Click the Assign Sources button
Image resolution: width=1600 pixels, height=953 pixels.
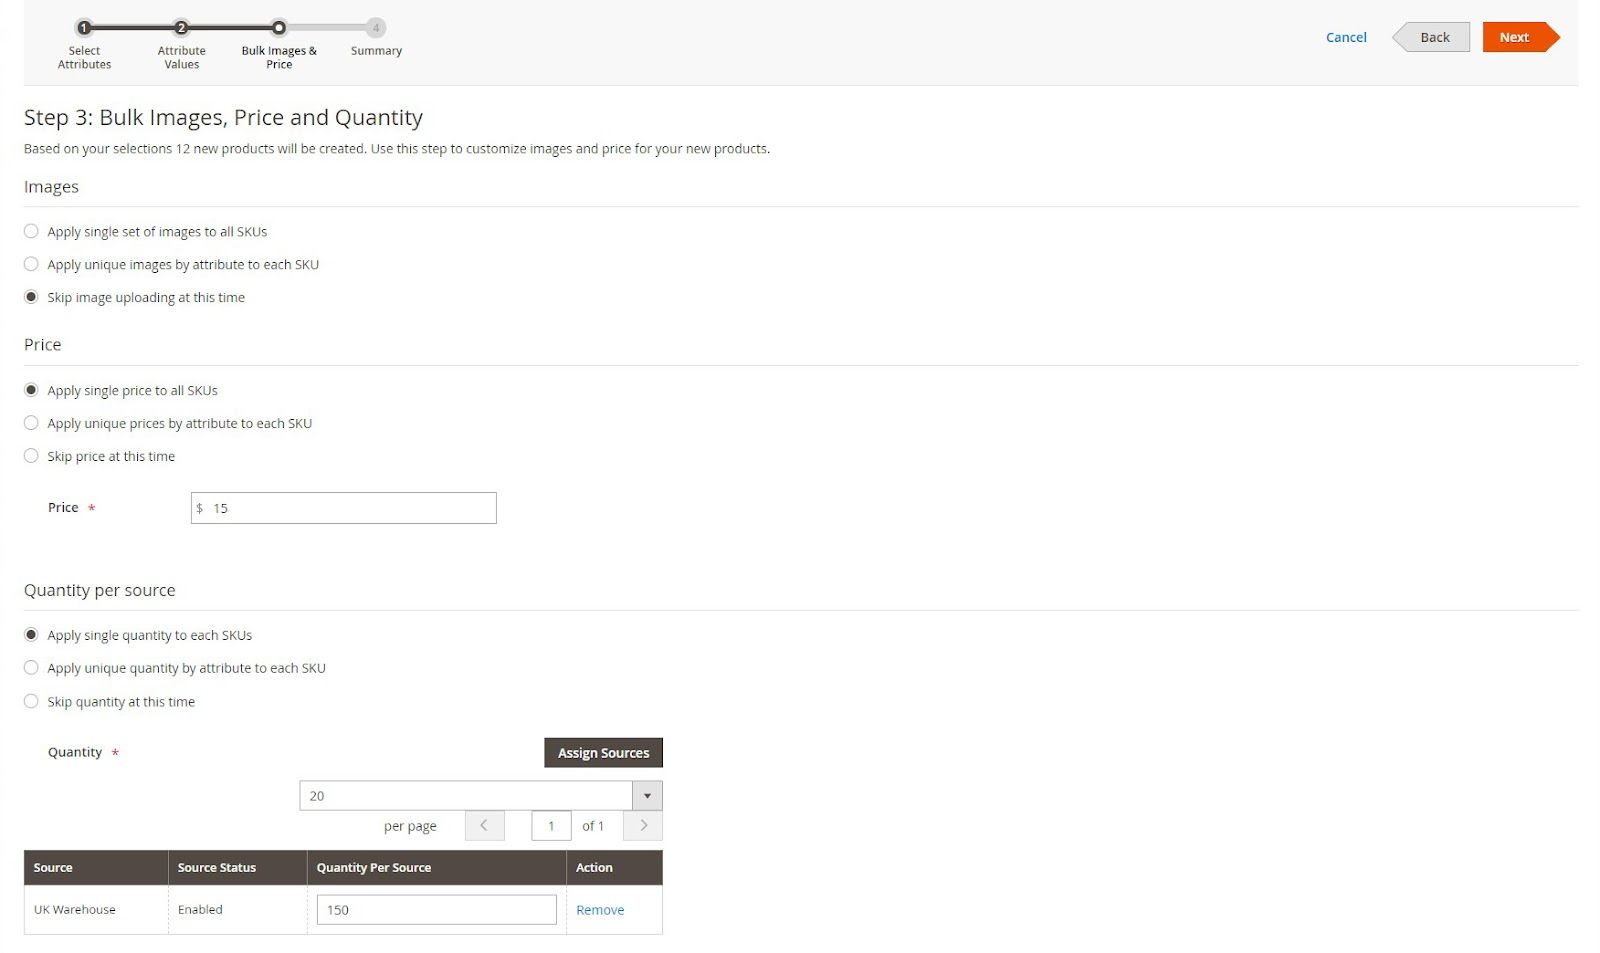point(603,752)
